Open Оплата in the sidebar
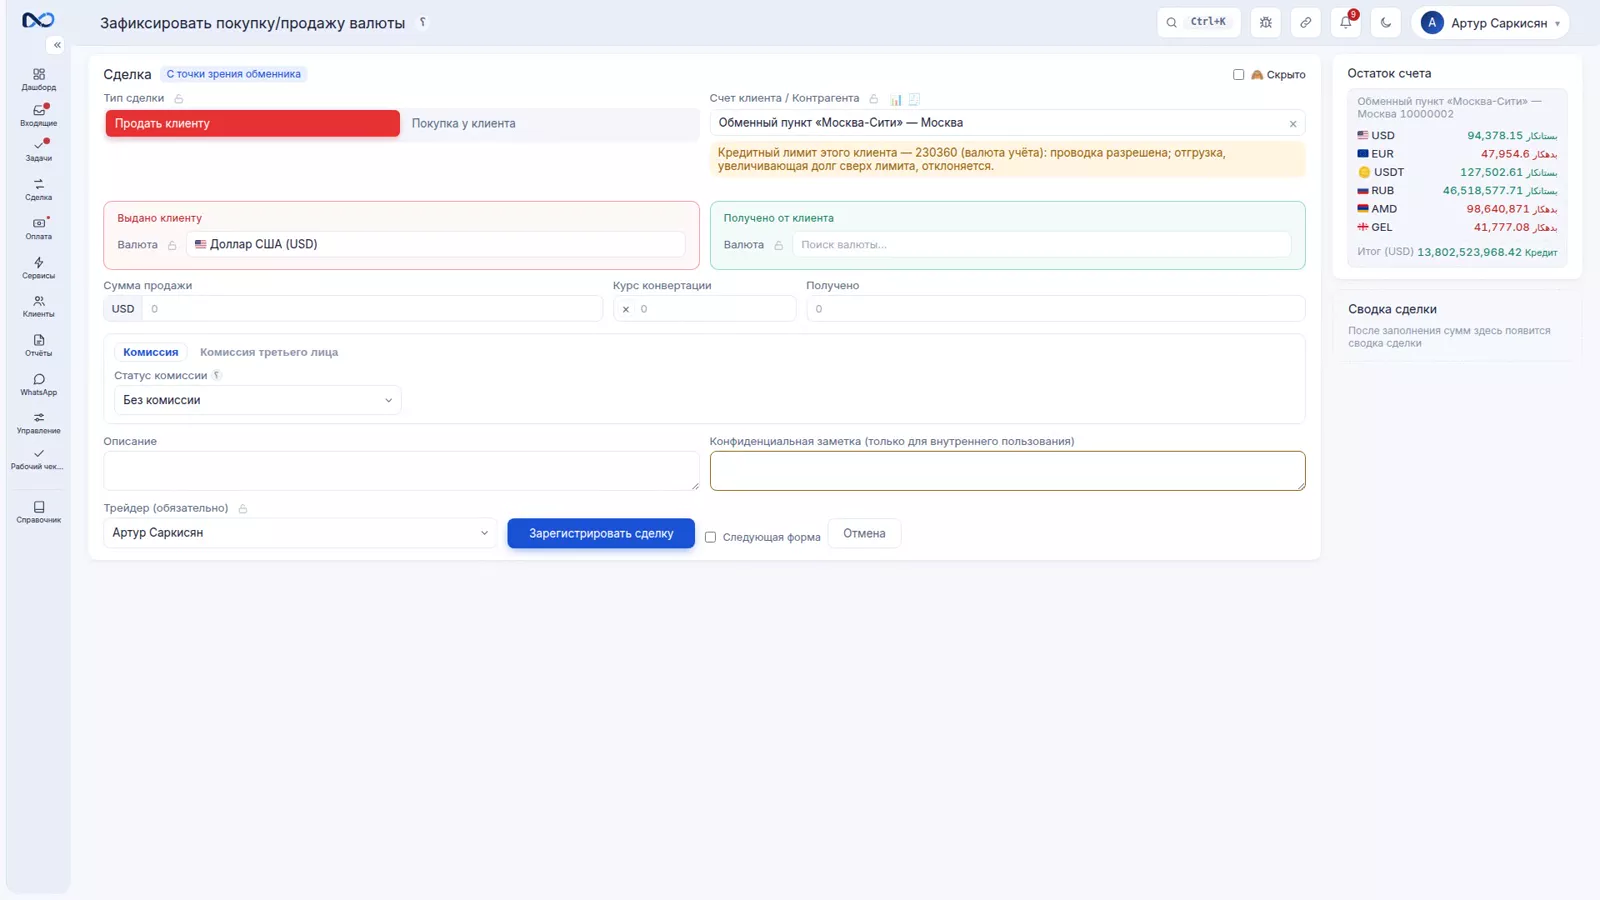Viewport: 1600px width, 900px height. tap(39, 228)
